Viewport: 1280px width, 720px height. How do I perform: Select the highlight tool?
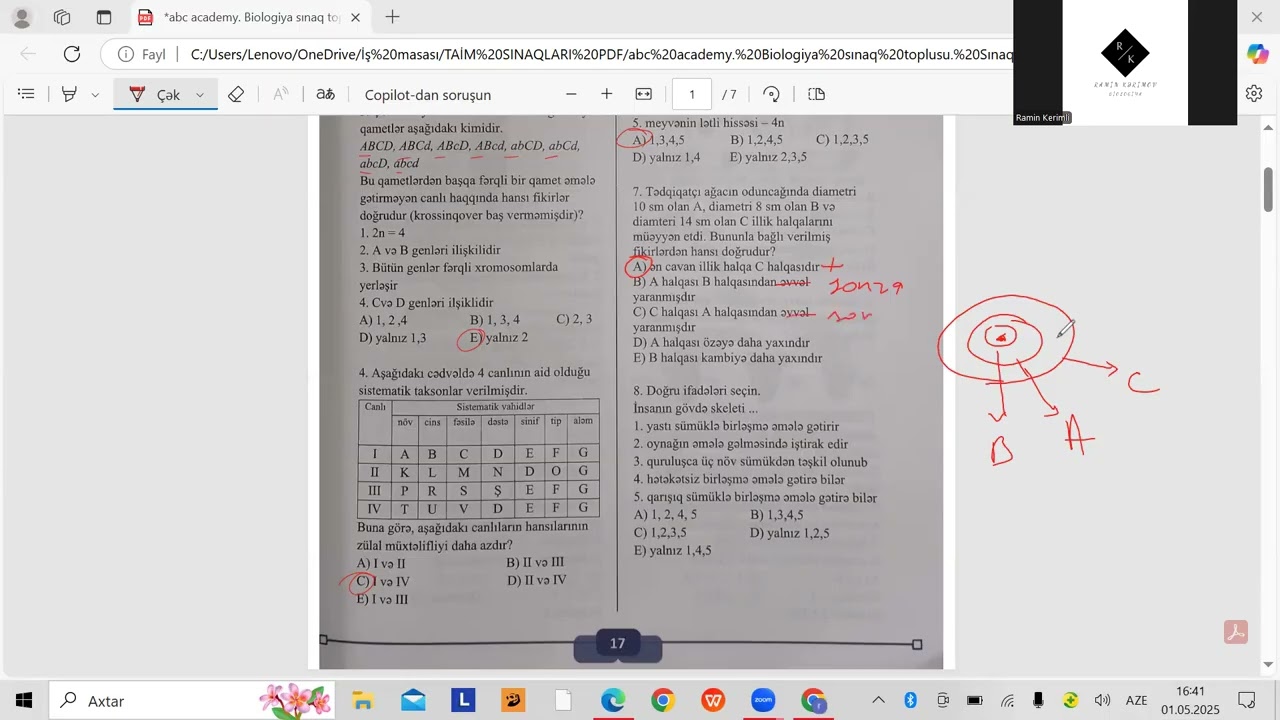[69, 94]
